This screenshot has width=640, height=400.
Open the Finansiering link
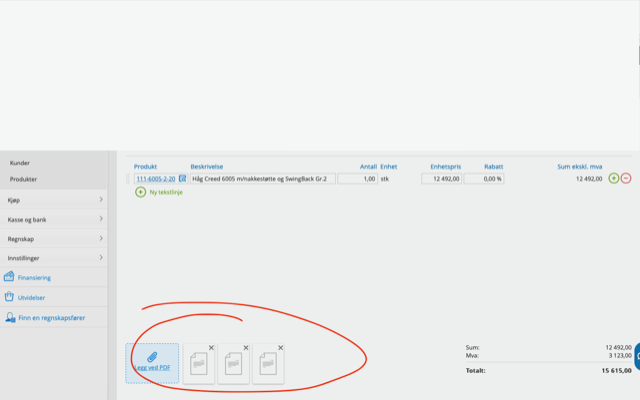coord(34,278)
